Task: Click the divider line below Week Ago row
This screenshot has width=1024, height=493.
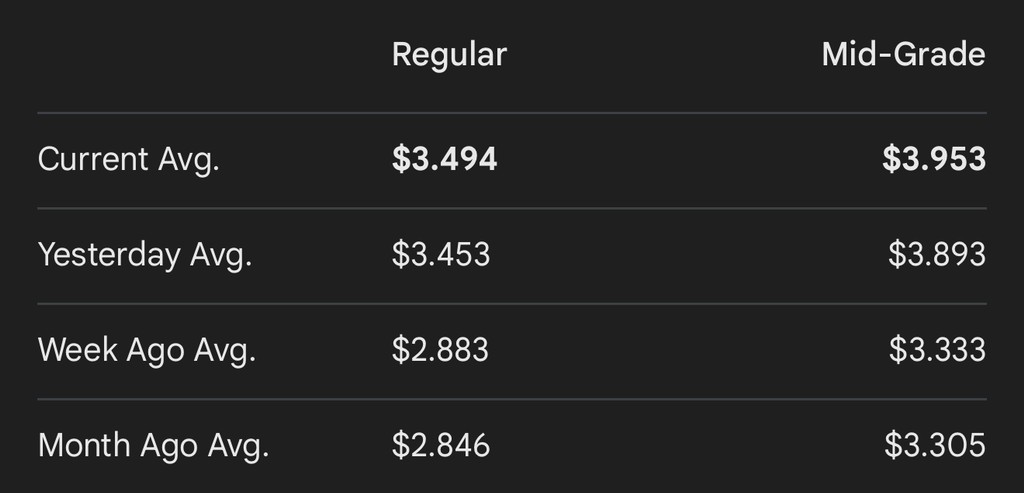Action: 512,399
